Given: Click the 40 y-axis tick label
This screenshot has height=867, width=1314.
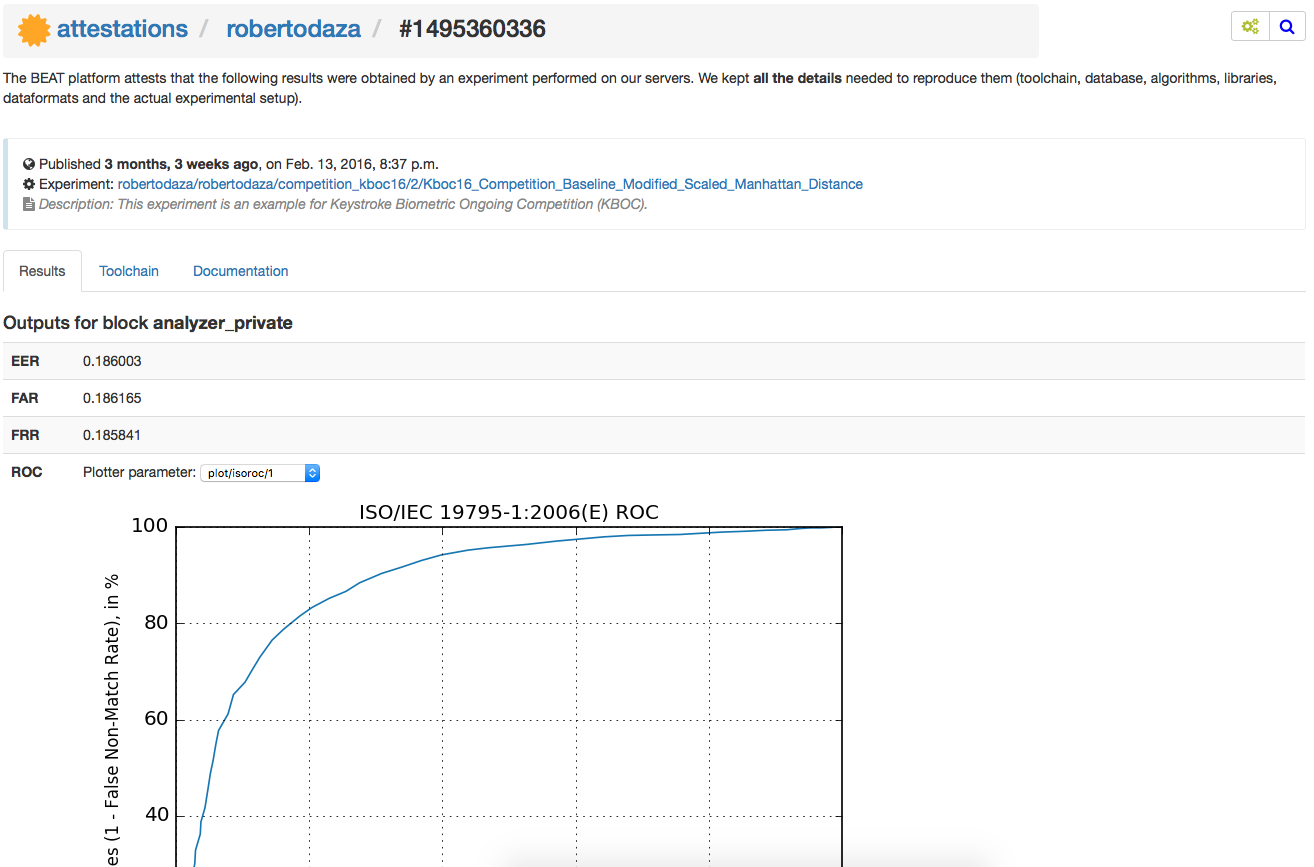Looking at the screenshot, I should [x=155, y=816].
